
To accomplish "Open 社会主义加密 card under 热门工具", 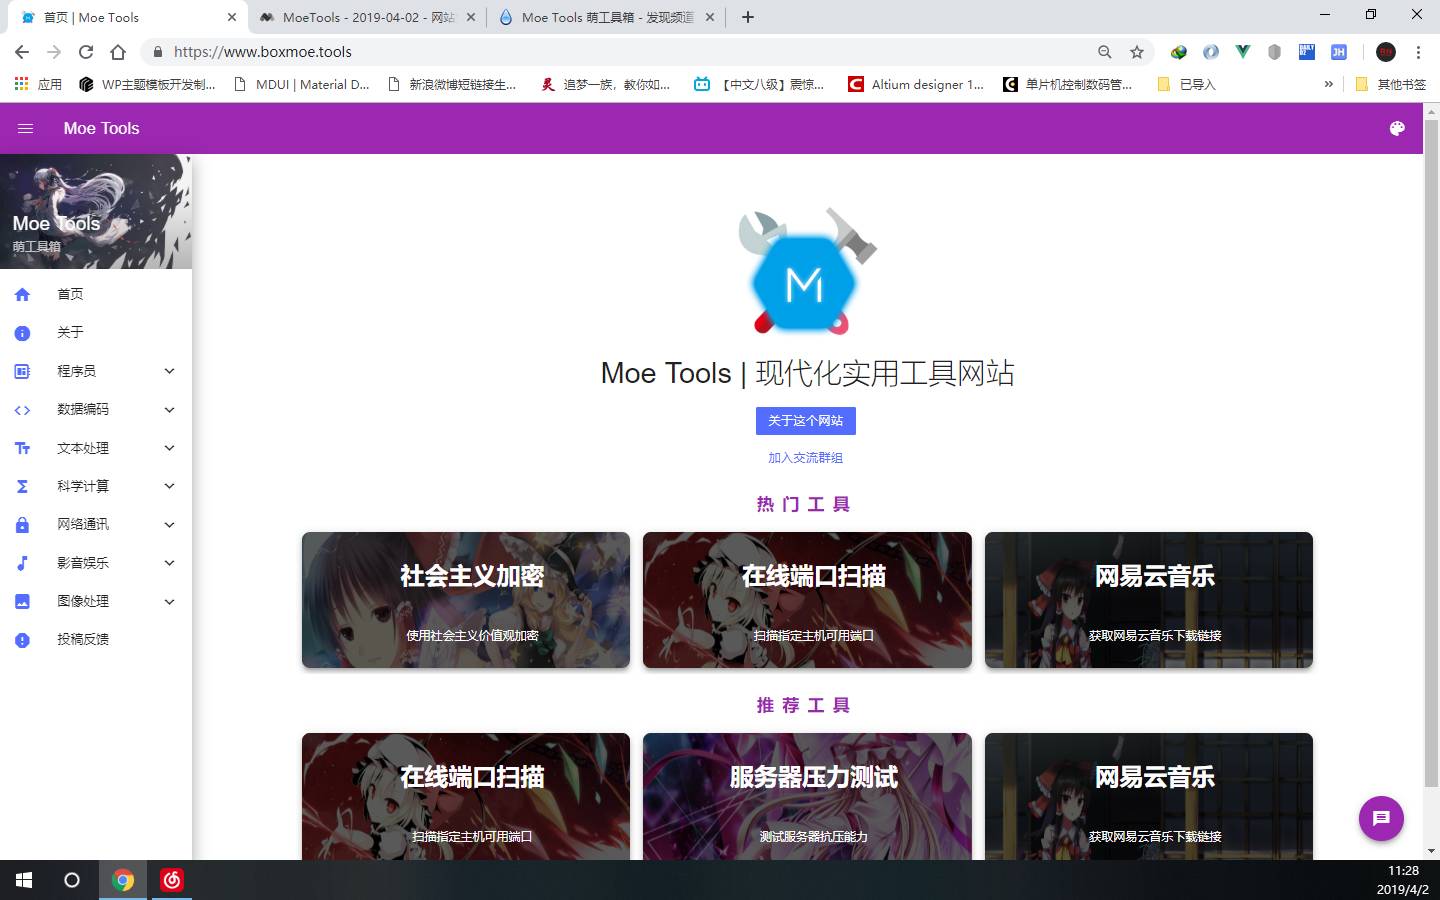I will [x=466, y=600].
